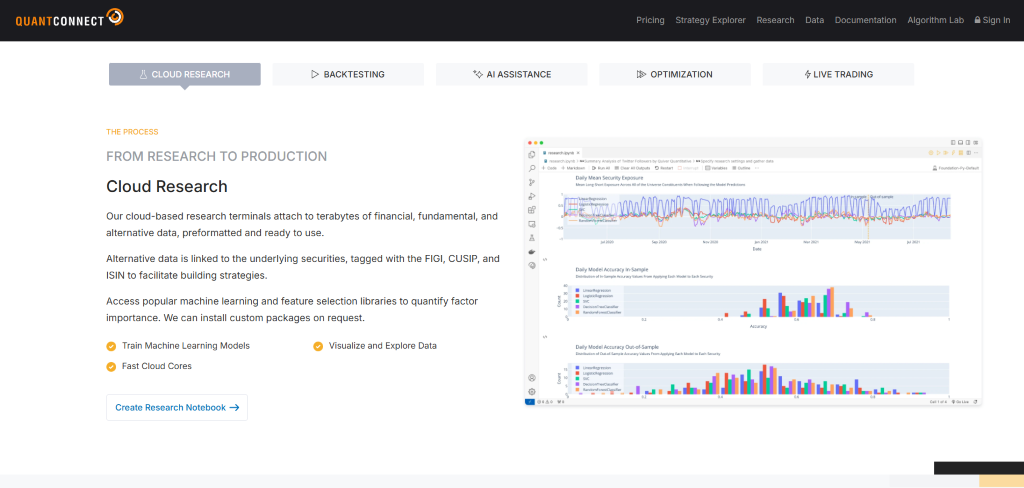Image resolution: width=1024 pixels, height=488 pixels.
Task: Click 'Run All' in the notebook toolbar
Action: 601,168
